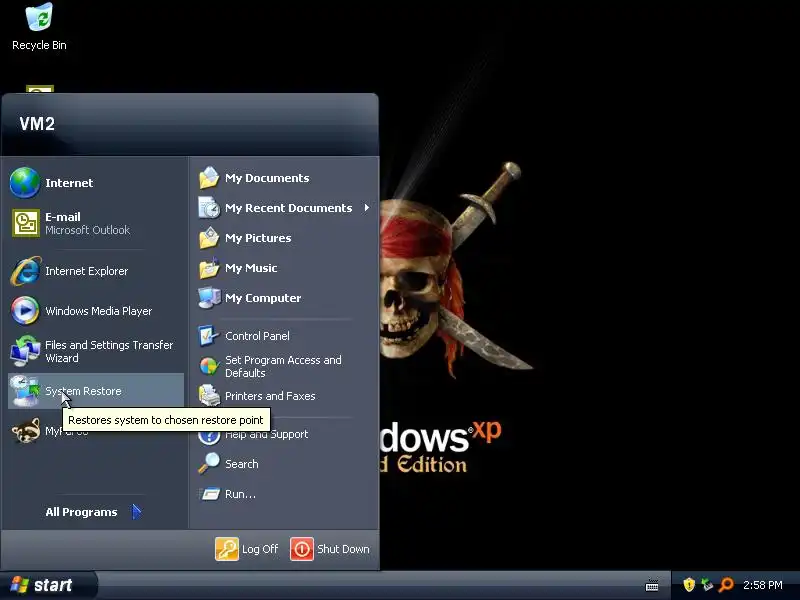800x600 pixels.
Task: Expand My Recent Documents submenu arrow
Action: 367,208
